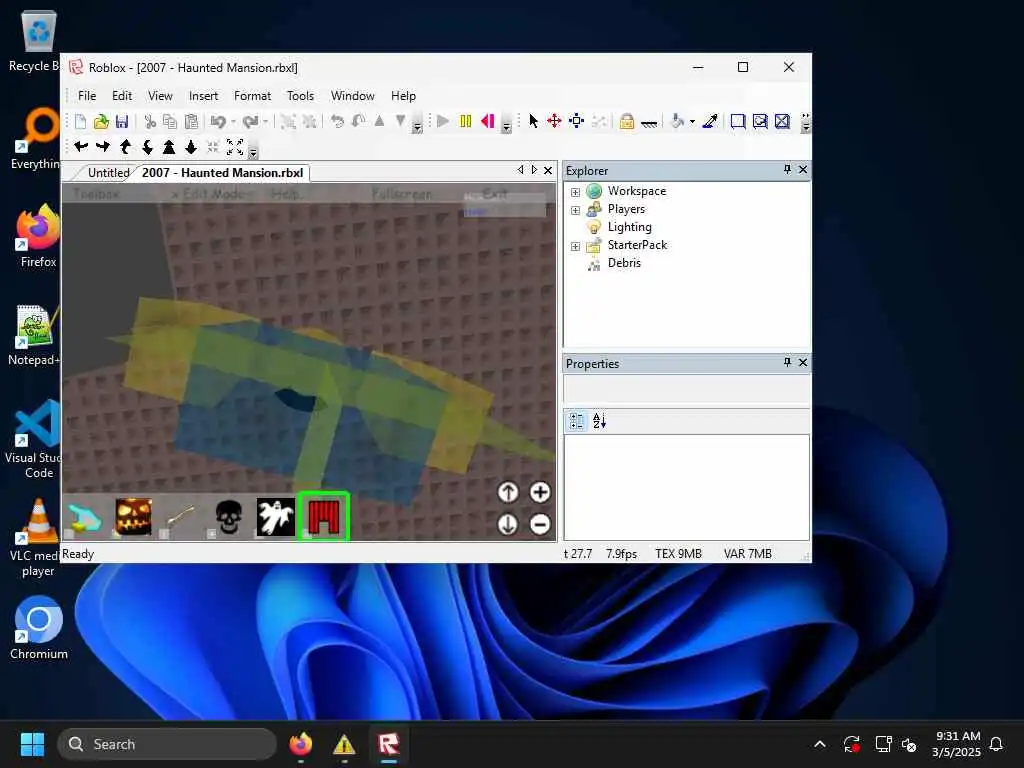Select the blue Resize handles tool

(x=576, y=121)
